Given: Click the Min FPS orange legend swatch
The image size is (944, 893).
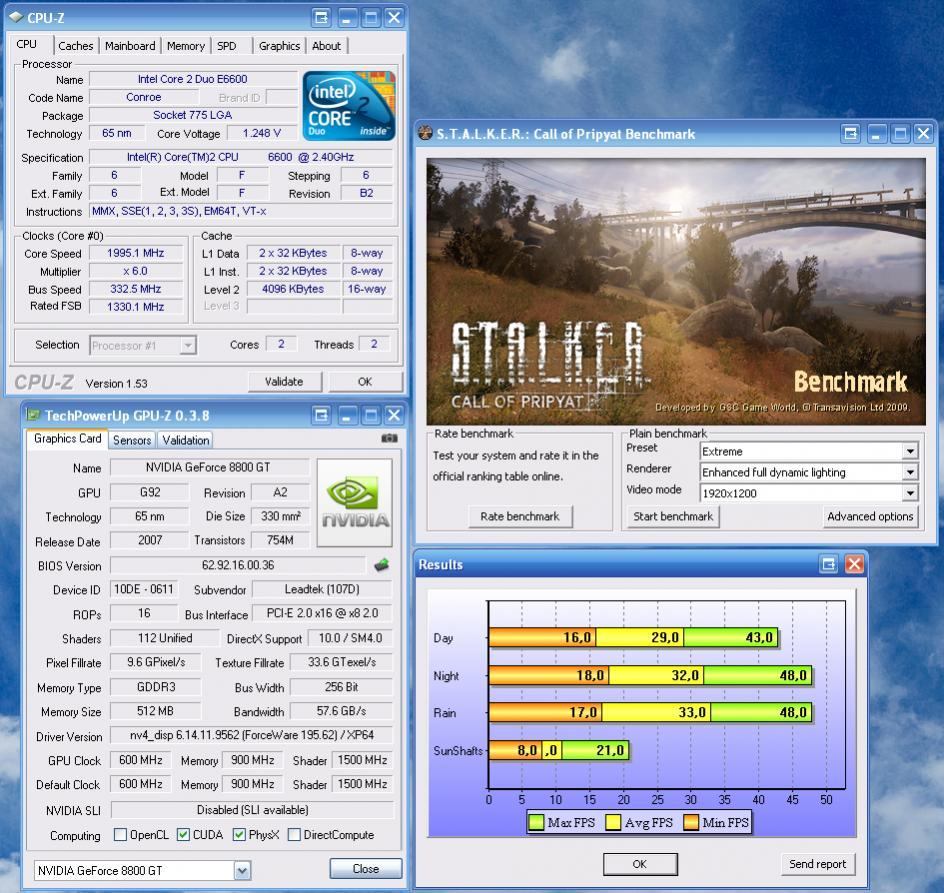Looking at the screenshot, I should coord(691,823).
